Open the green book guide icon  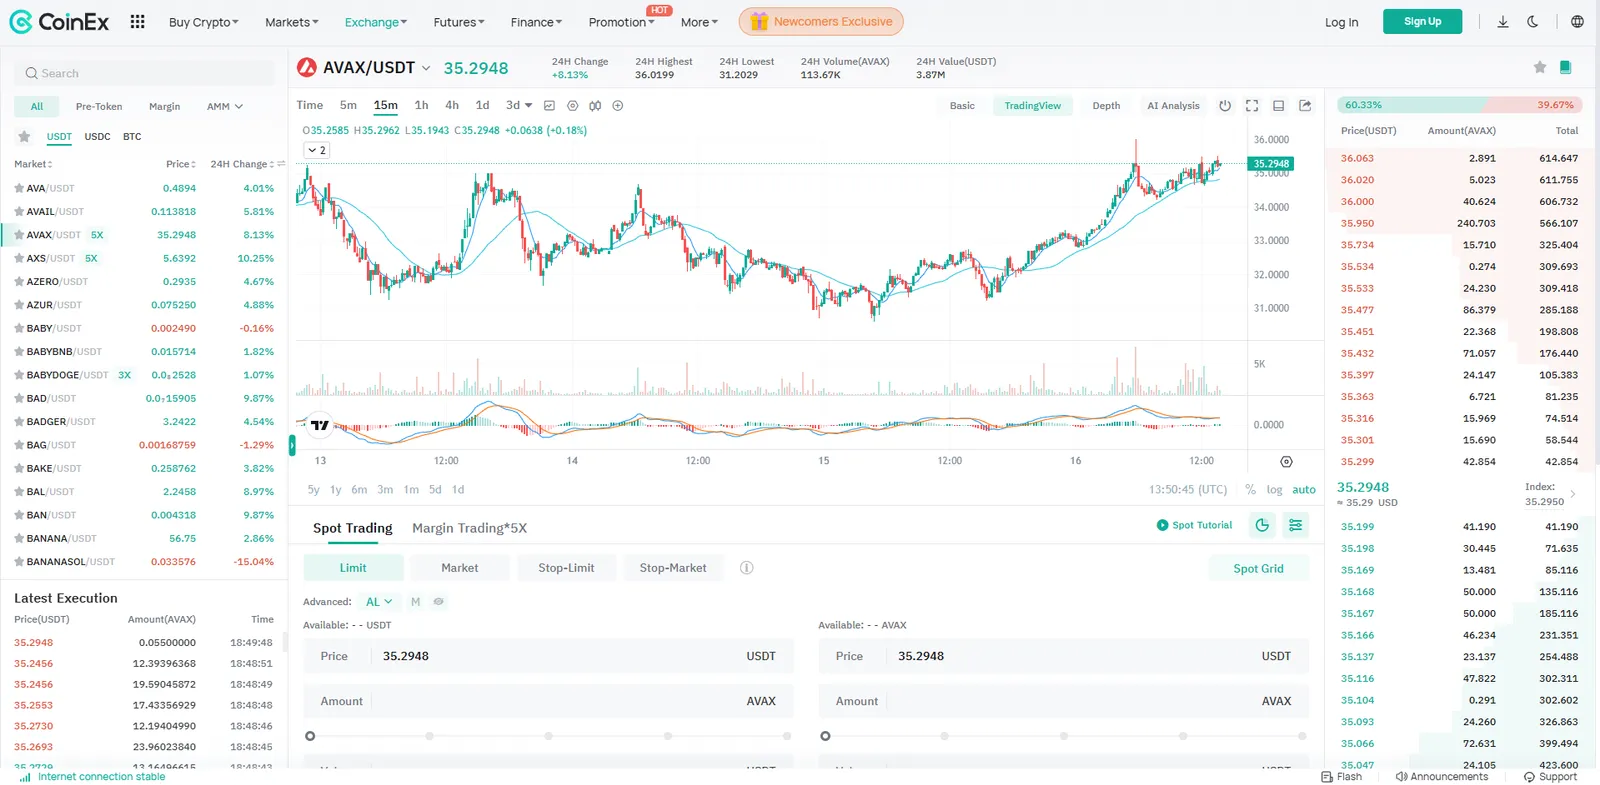coord(1565,67)
